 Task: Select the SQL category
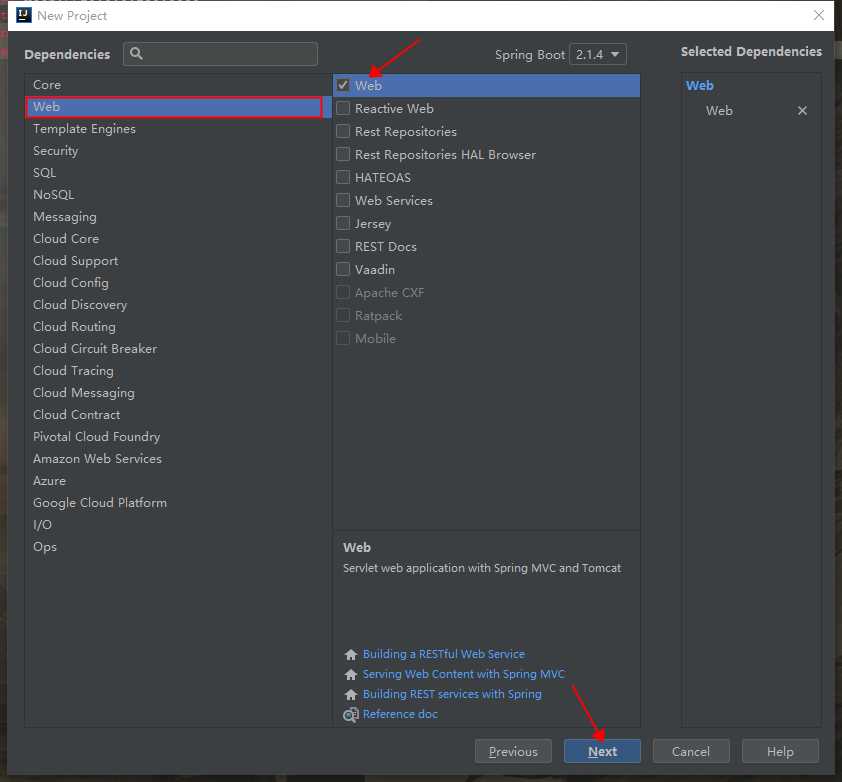pyautogui.click(x=178, y=173)
